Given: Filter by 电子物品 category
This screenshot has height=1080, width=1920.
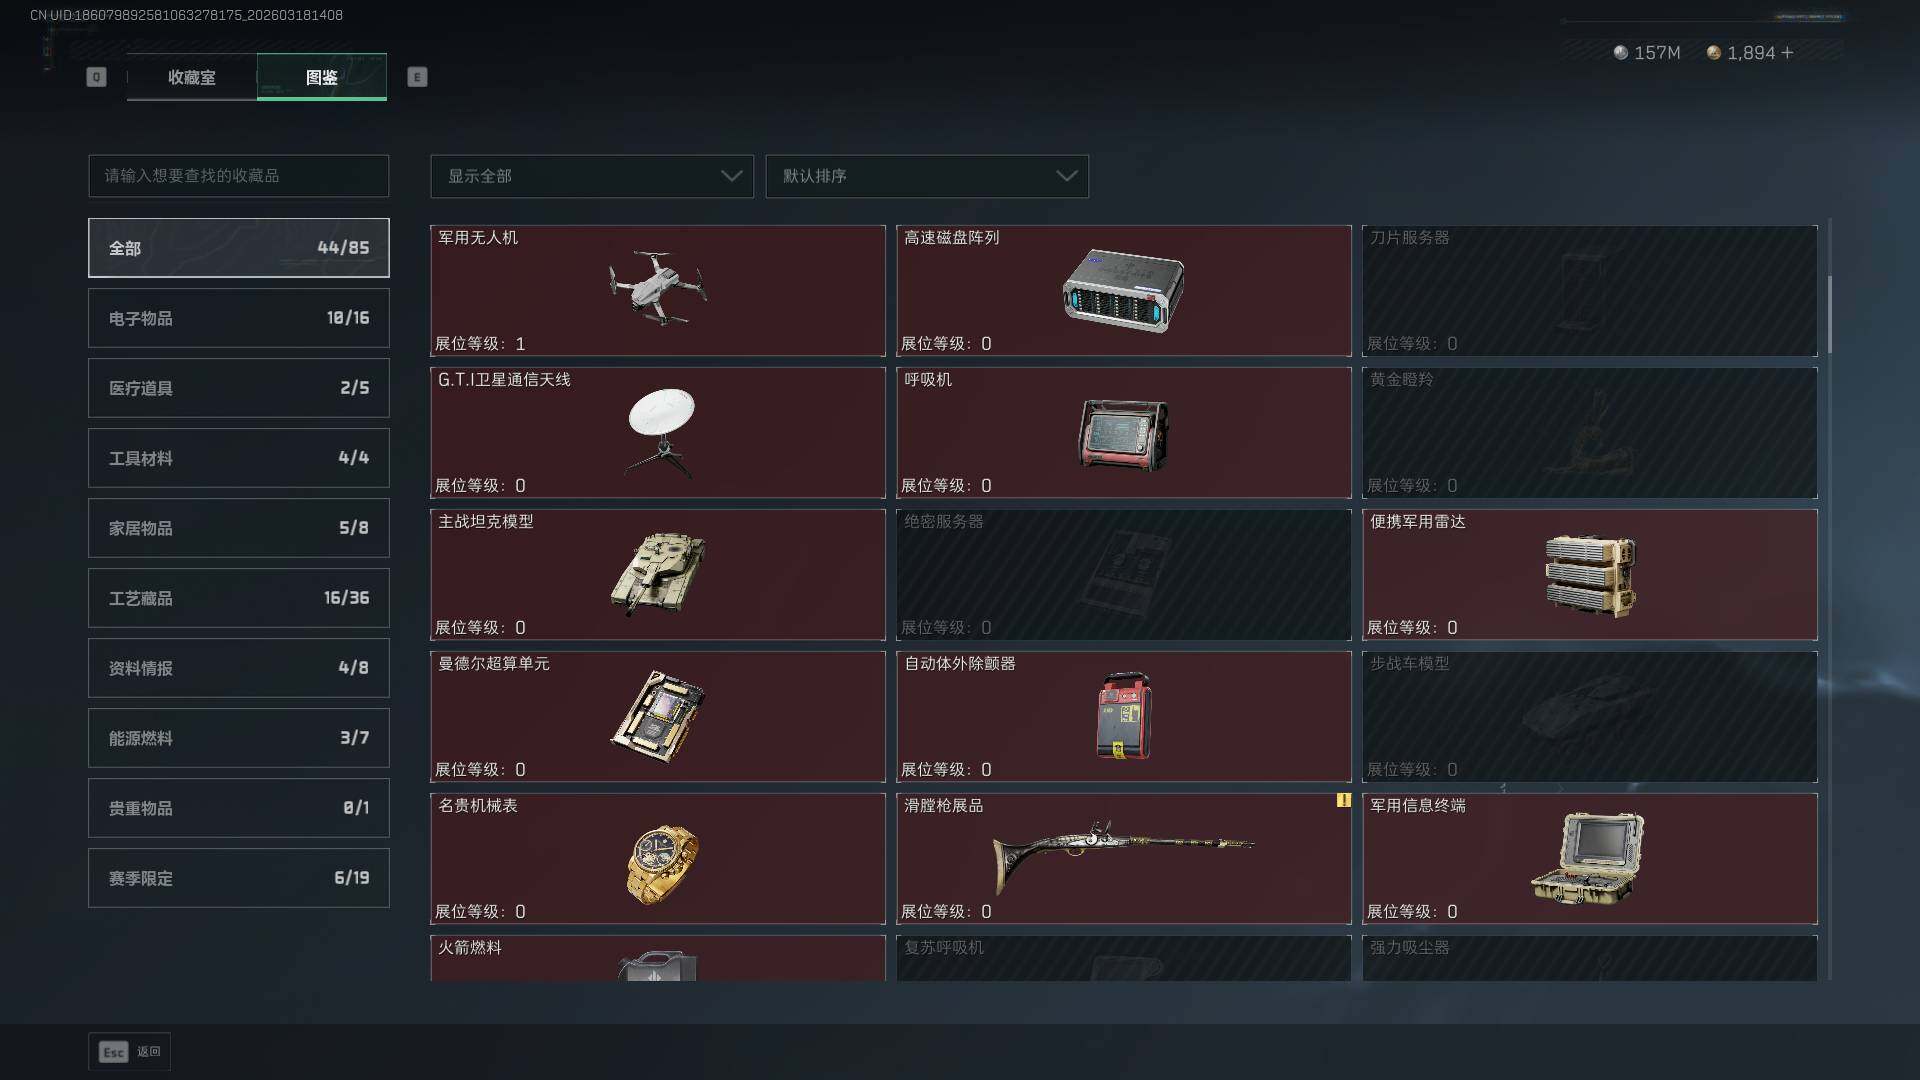Looking at the screenshot, I should click(239, 318).
